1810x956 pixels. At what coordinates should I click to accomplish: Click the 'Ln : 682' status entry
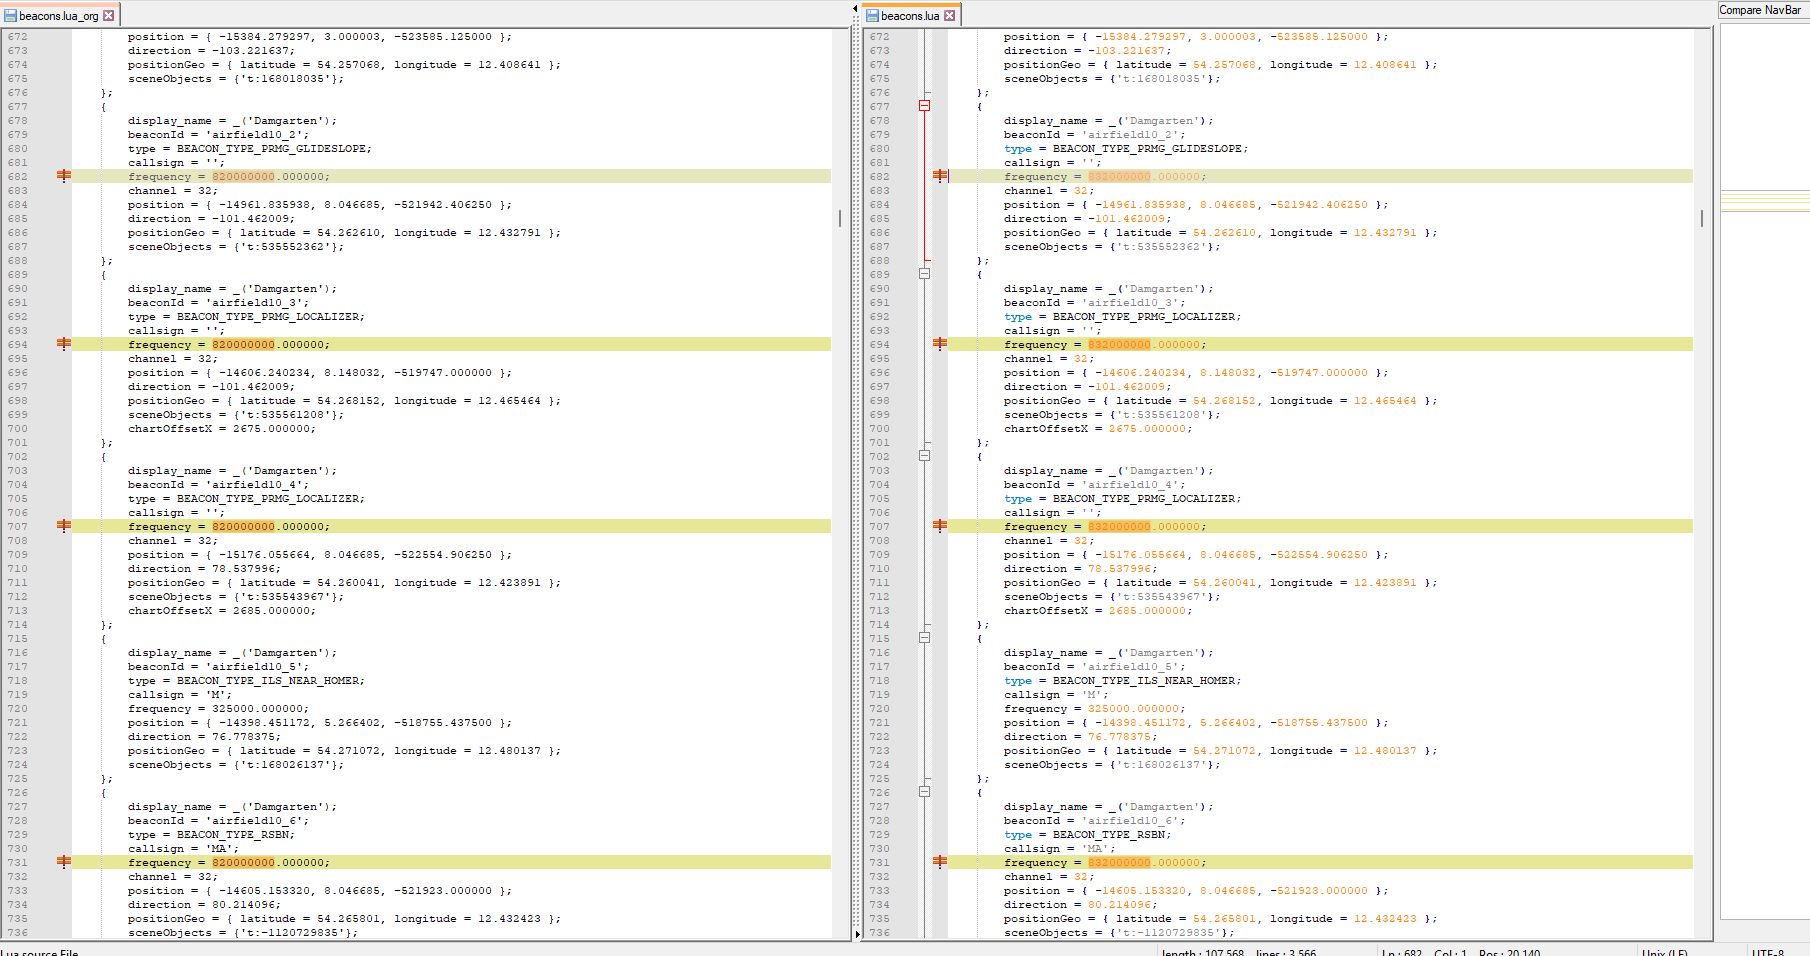(x=1402, y=952)
